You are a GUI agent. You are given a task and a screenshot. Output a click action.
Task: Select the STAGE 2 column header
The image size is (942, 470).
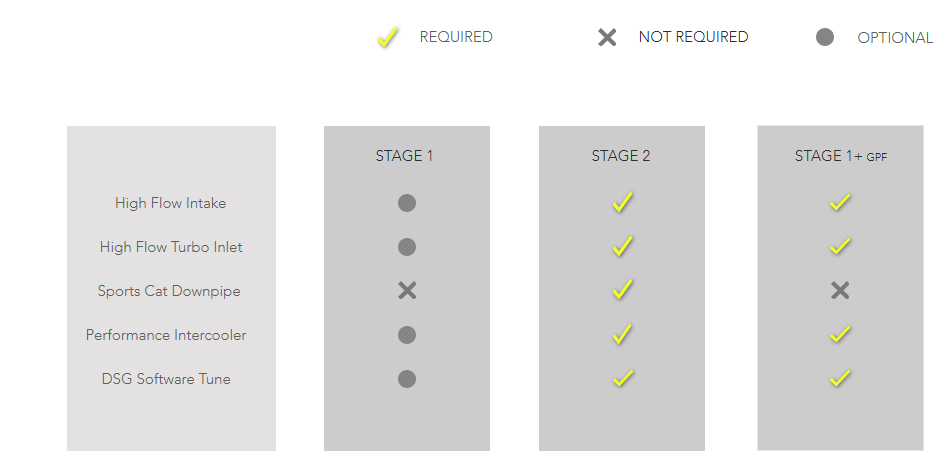tap(621, 156)
